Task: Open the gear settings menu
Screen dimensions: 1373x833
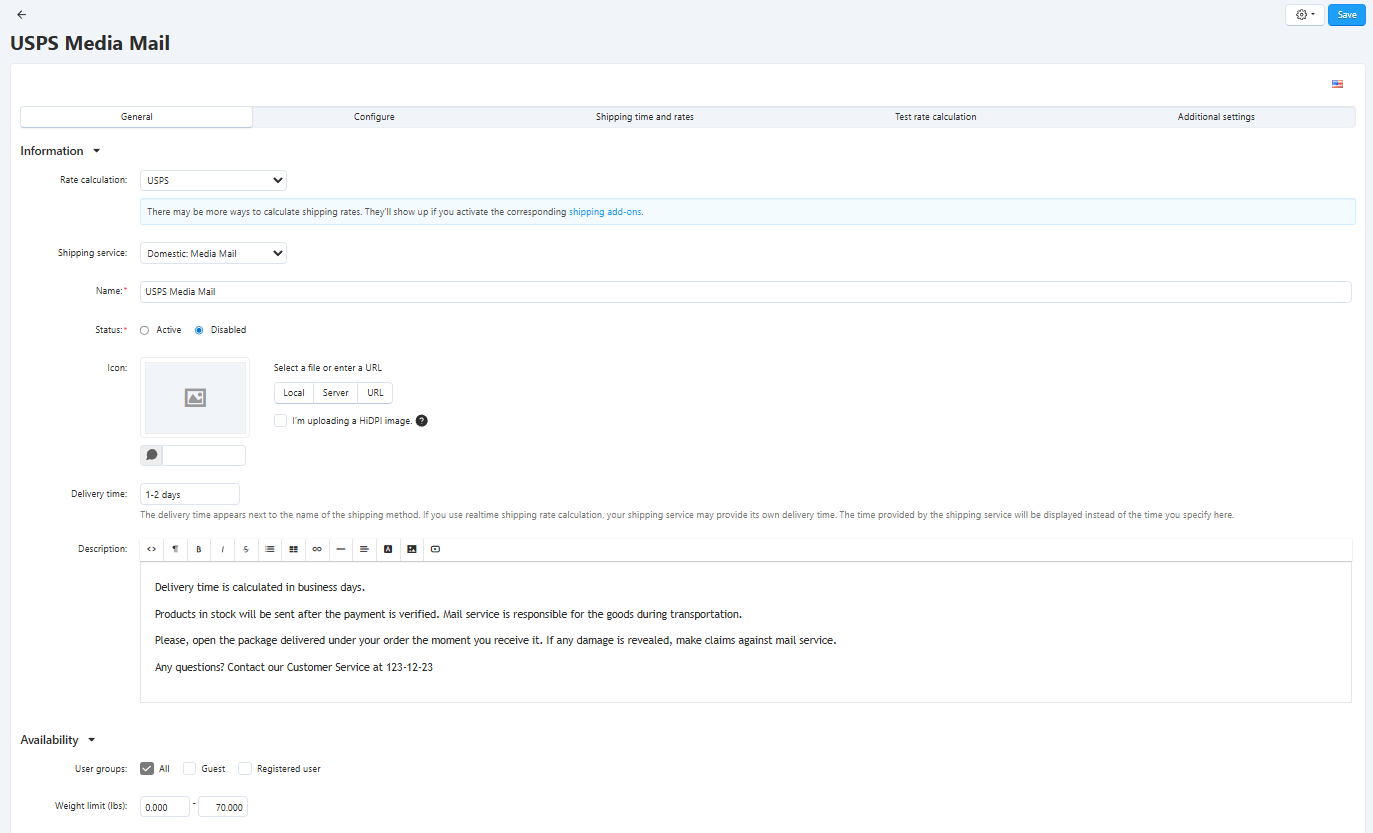Action: [x=1305, y=15]
